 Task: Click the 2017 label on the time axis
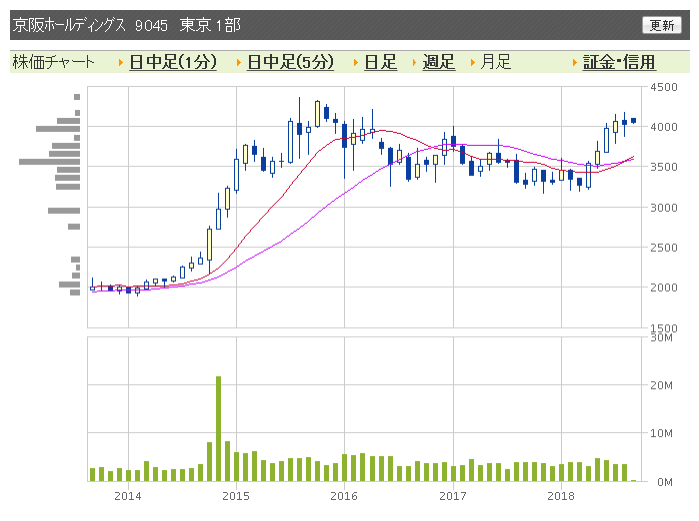453,496
